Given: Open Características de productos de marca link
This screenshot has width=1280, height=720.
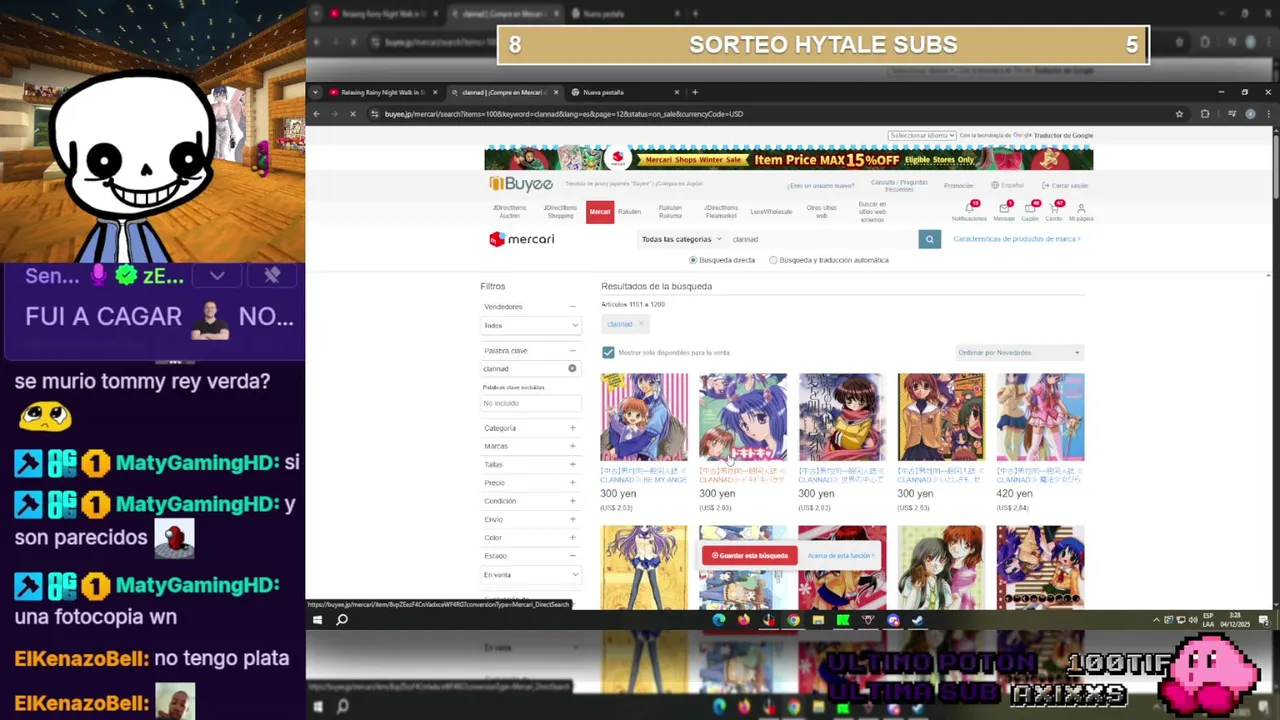Looking at the screenshot, I should (x=1017, y=239).
